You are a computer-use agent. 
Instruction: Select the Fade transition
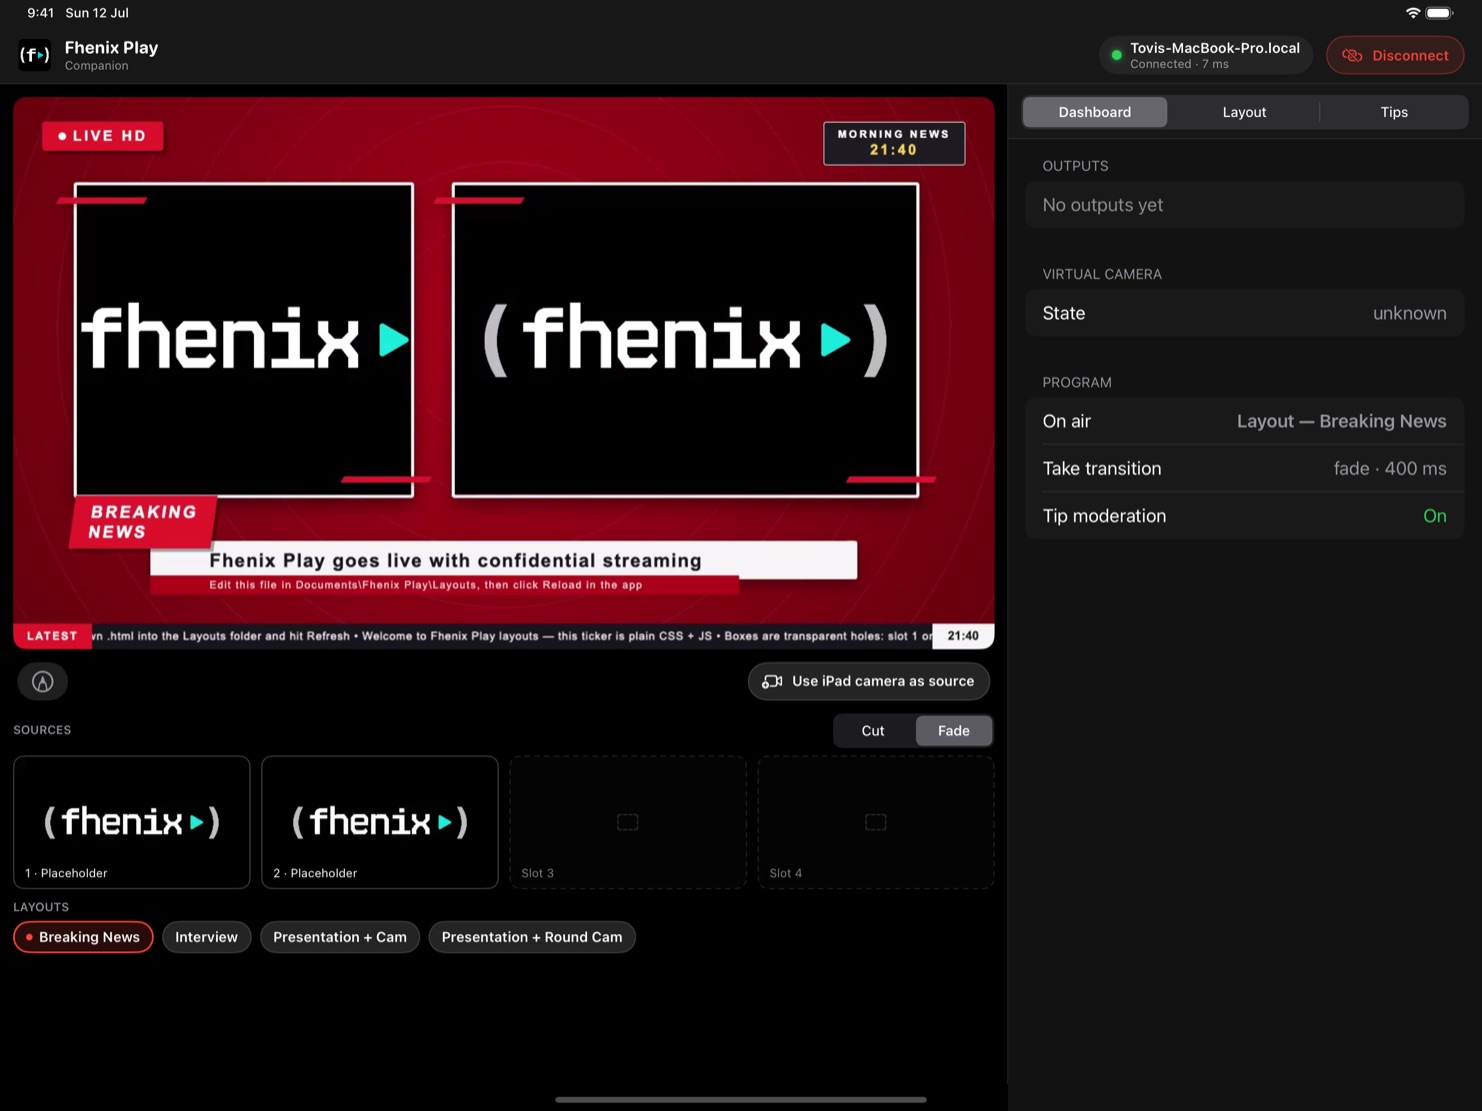pos(954,731)
